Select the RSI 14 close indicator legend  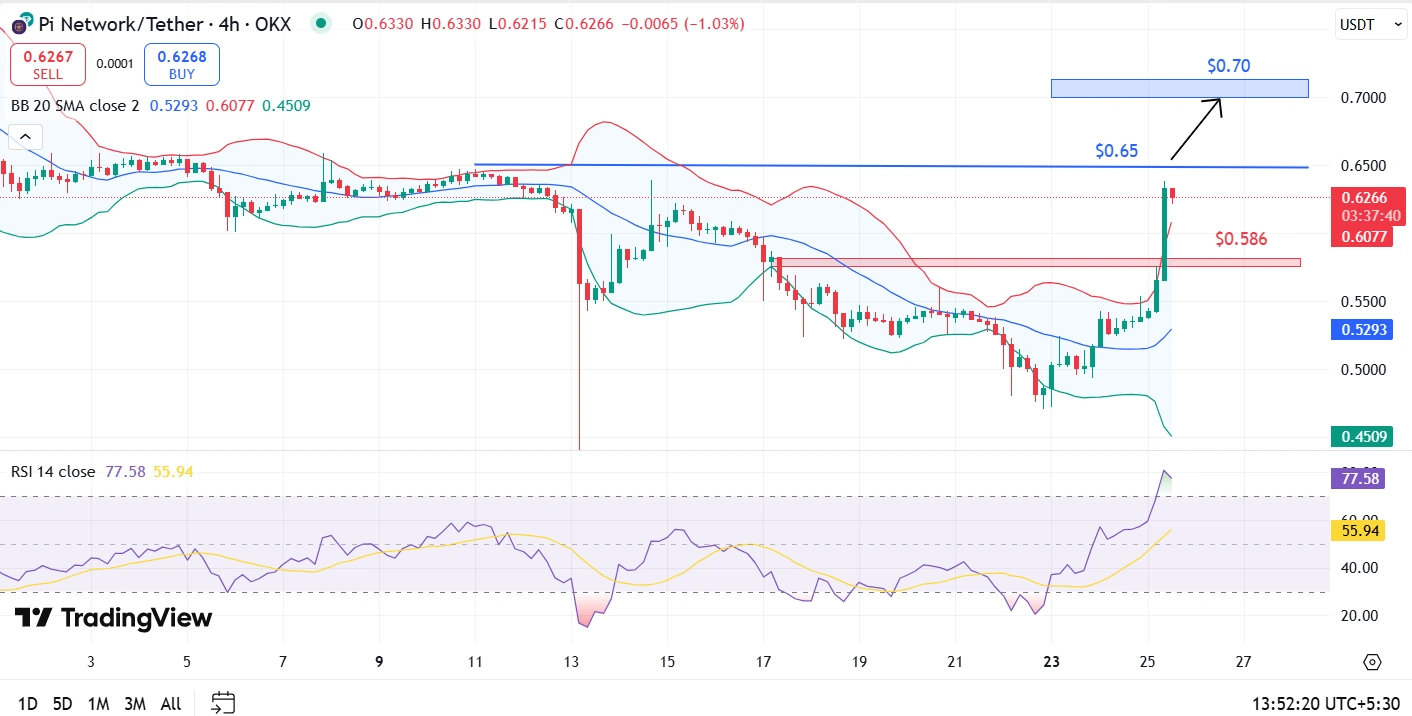53,471
